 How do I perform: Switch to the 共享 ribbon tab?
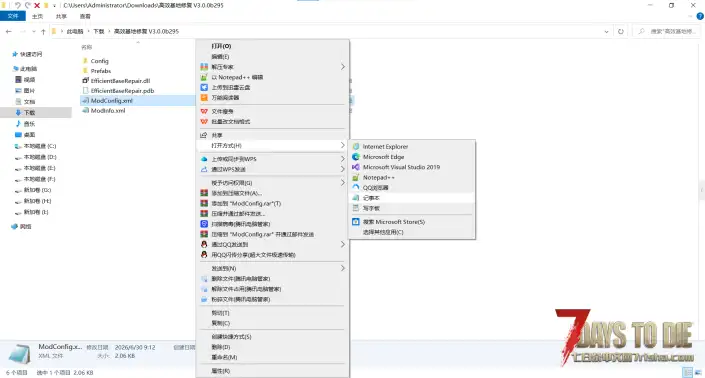click(x=61, y=16)
